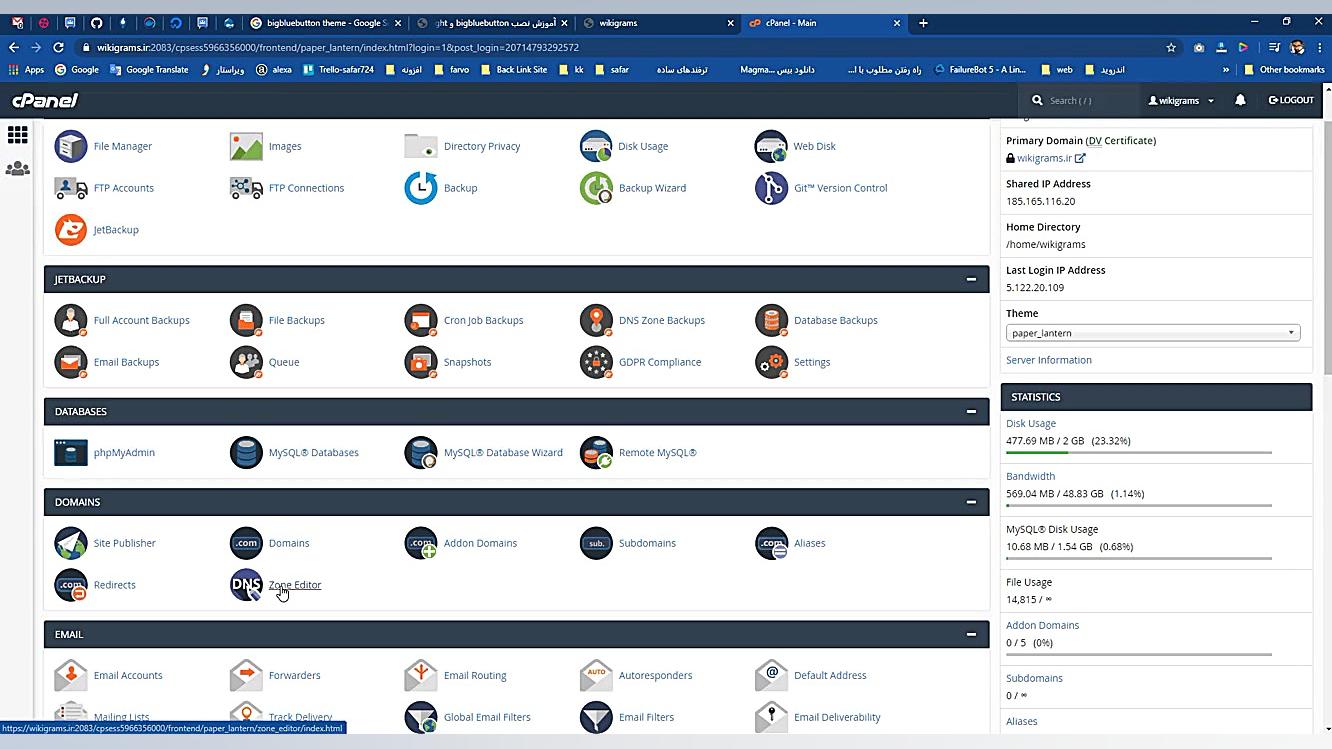Focus the cPanel search field
The width and height of the screenshot is (1332, 749).
coord(1085,100)
